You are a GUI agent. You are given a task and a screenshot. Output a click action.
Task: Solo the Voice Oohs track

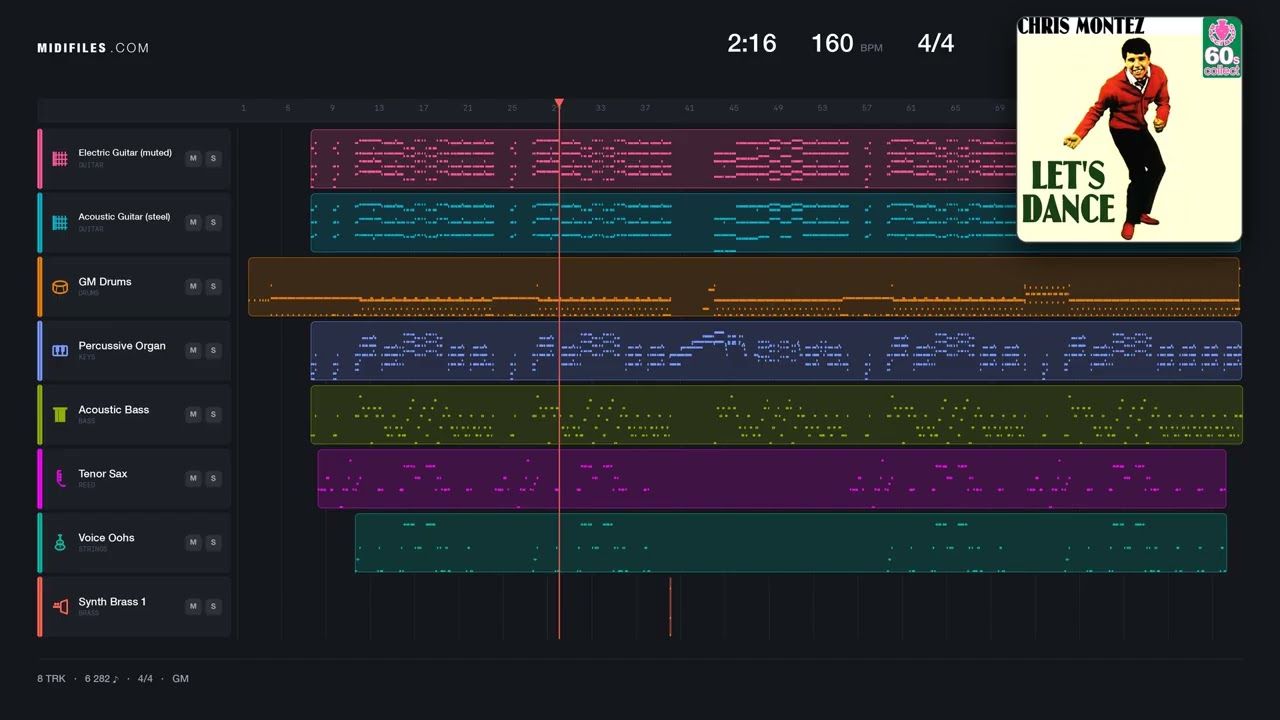pos(213,542)
